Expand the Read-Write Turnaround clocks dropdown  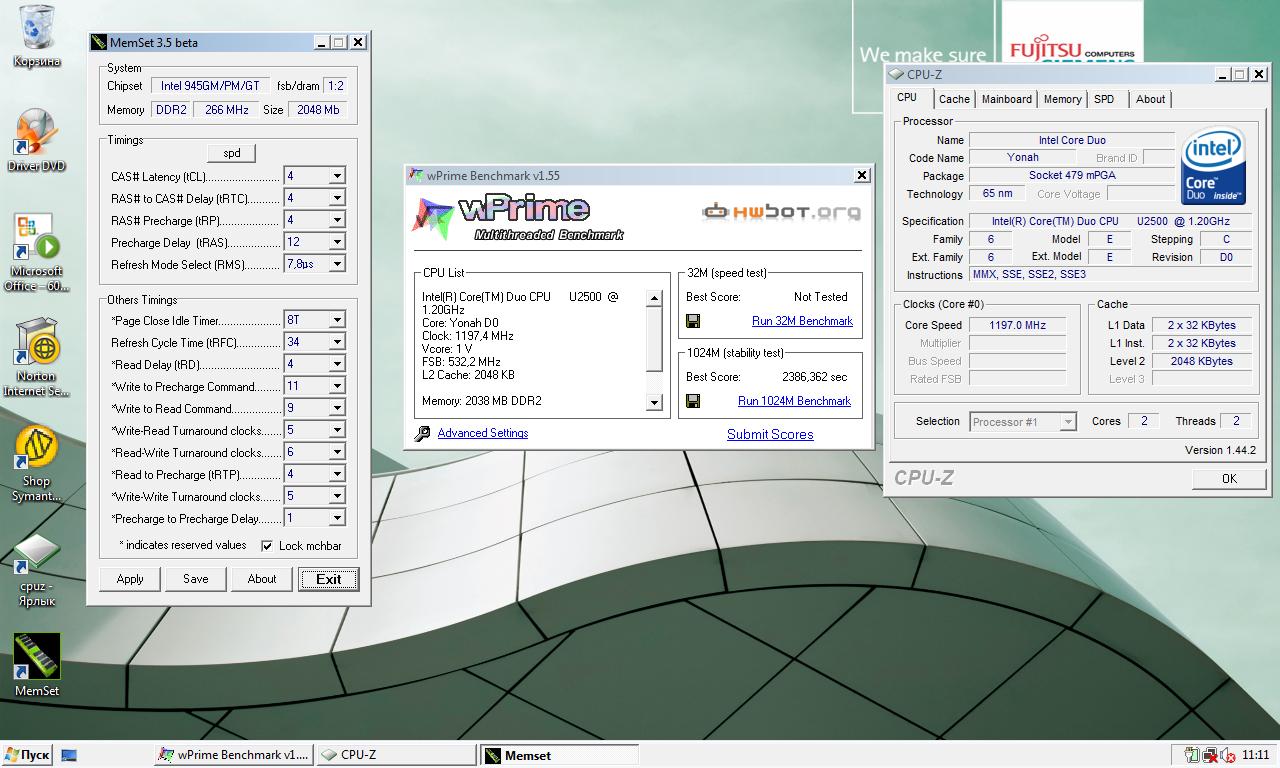click(x=337, y=452)
